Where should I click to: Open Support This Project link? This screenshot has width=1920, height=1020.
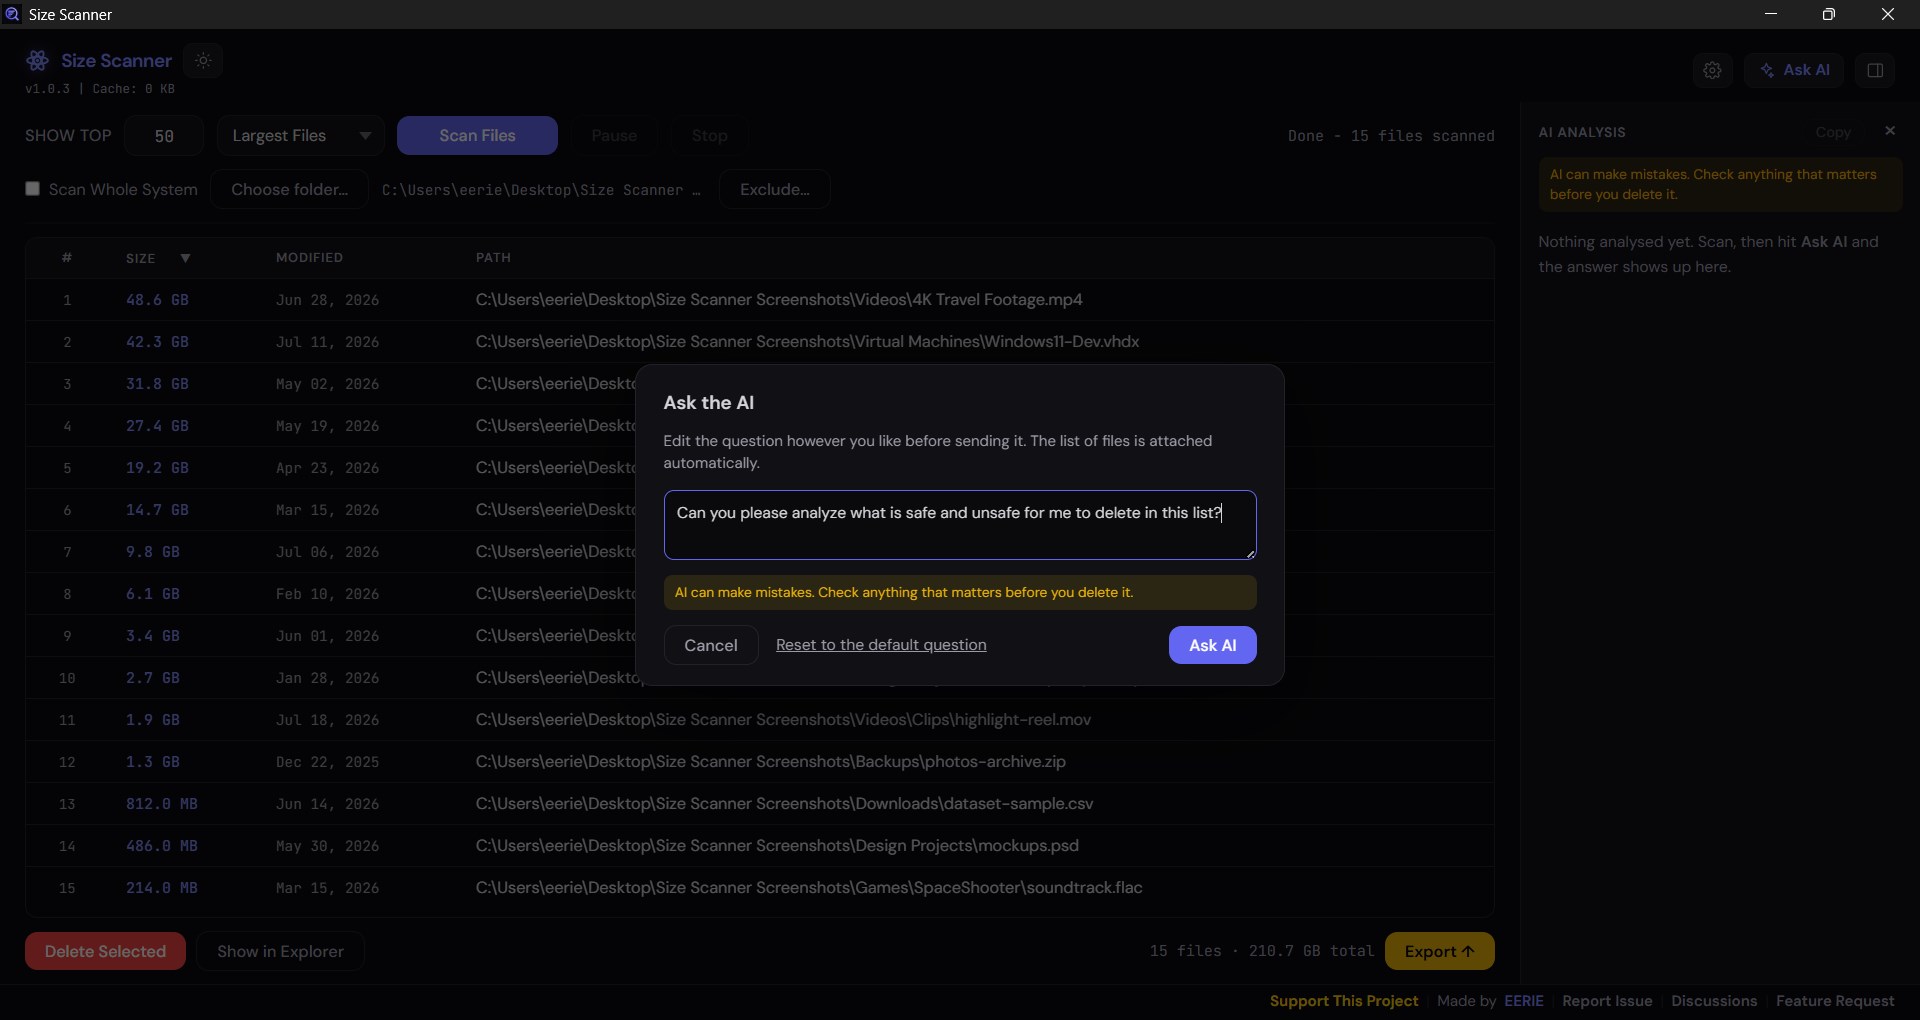(1344, 1001)
